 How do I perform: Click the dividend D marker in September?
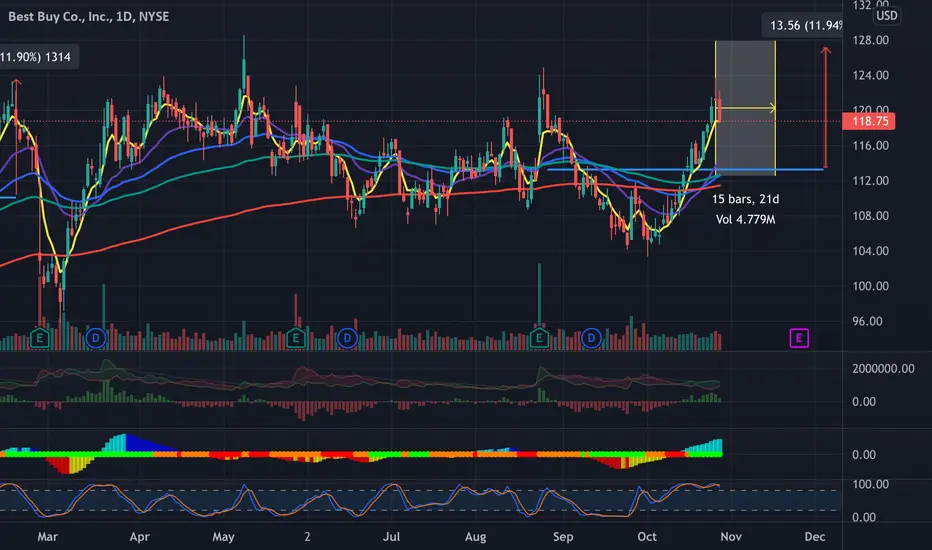(x=591, y=338)
